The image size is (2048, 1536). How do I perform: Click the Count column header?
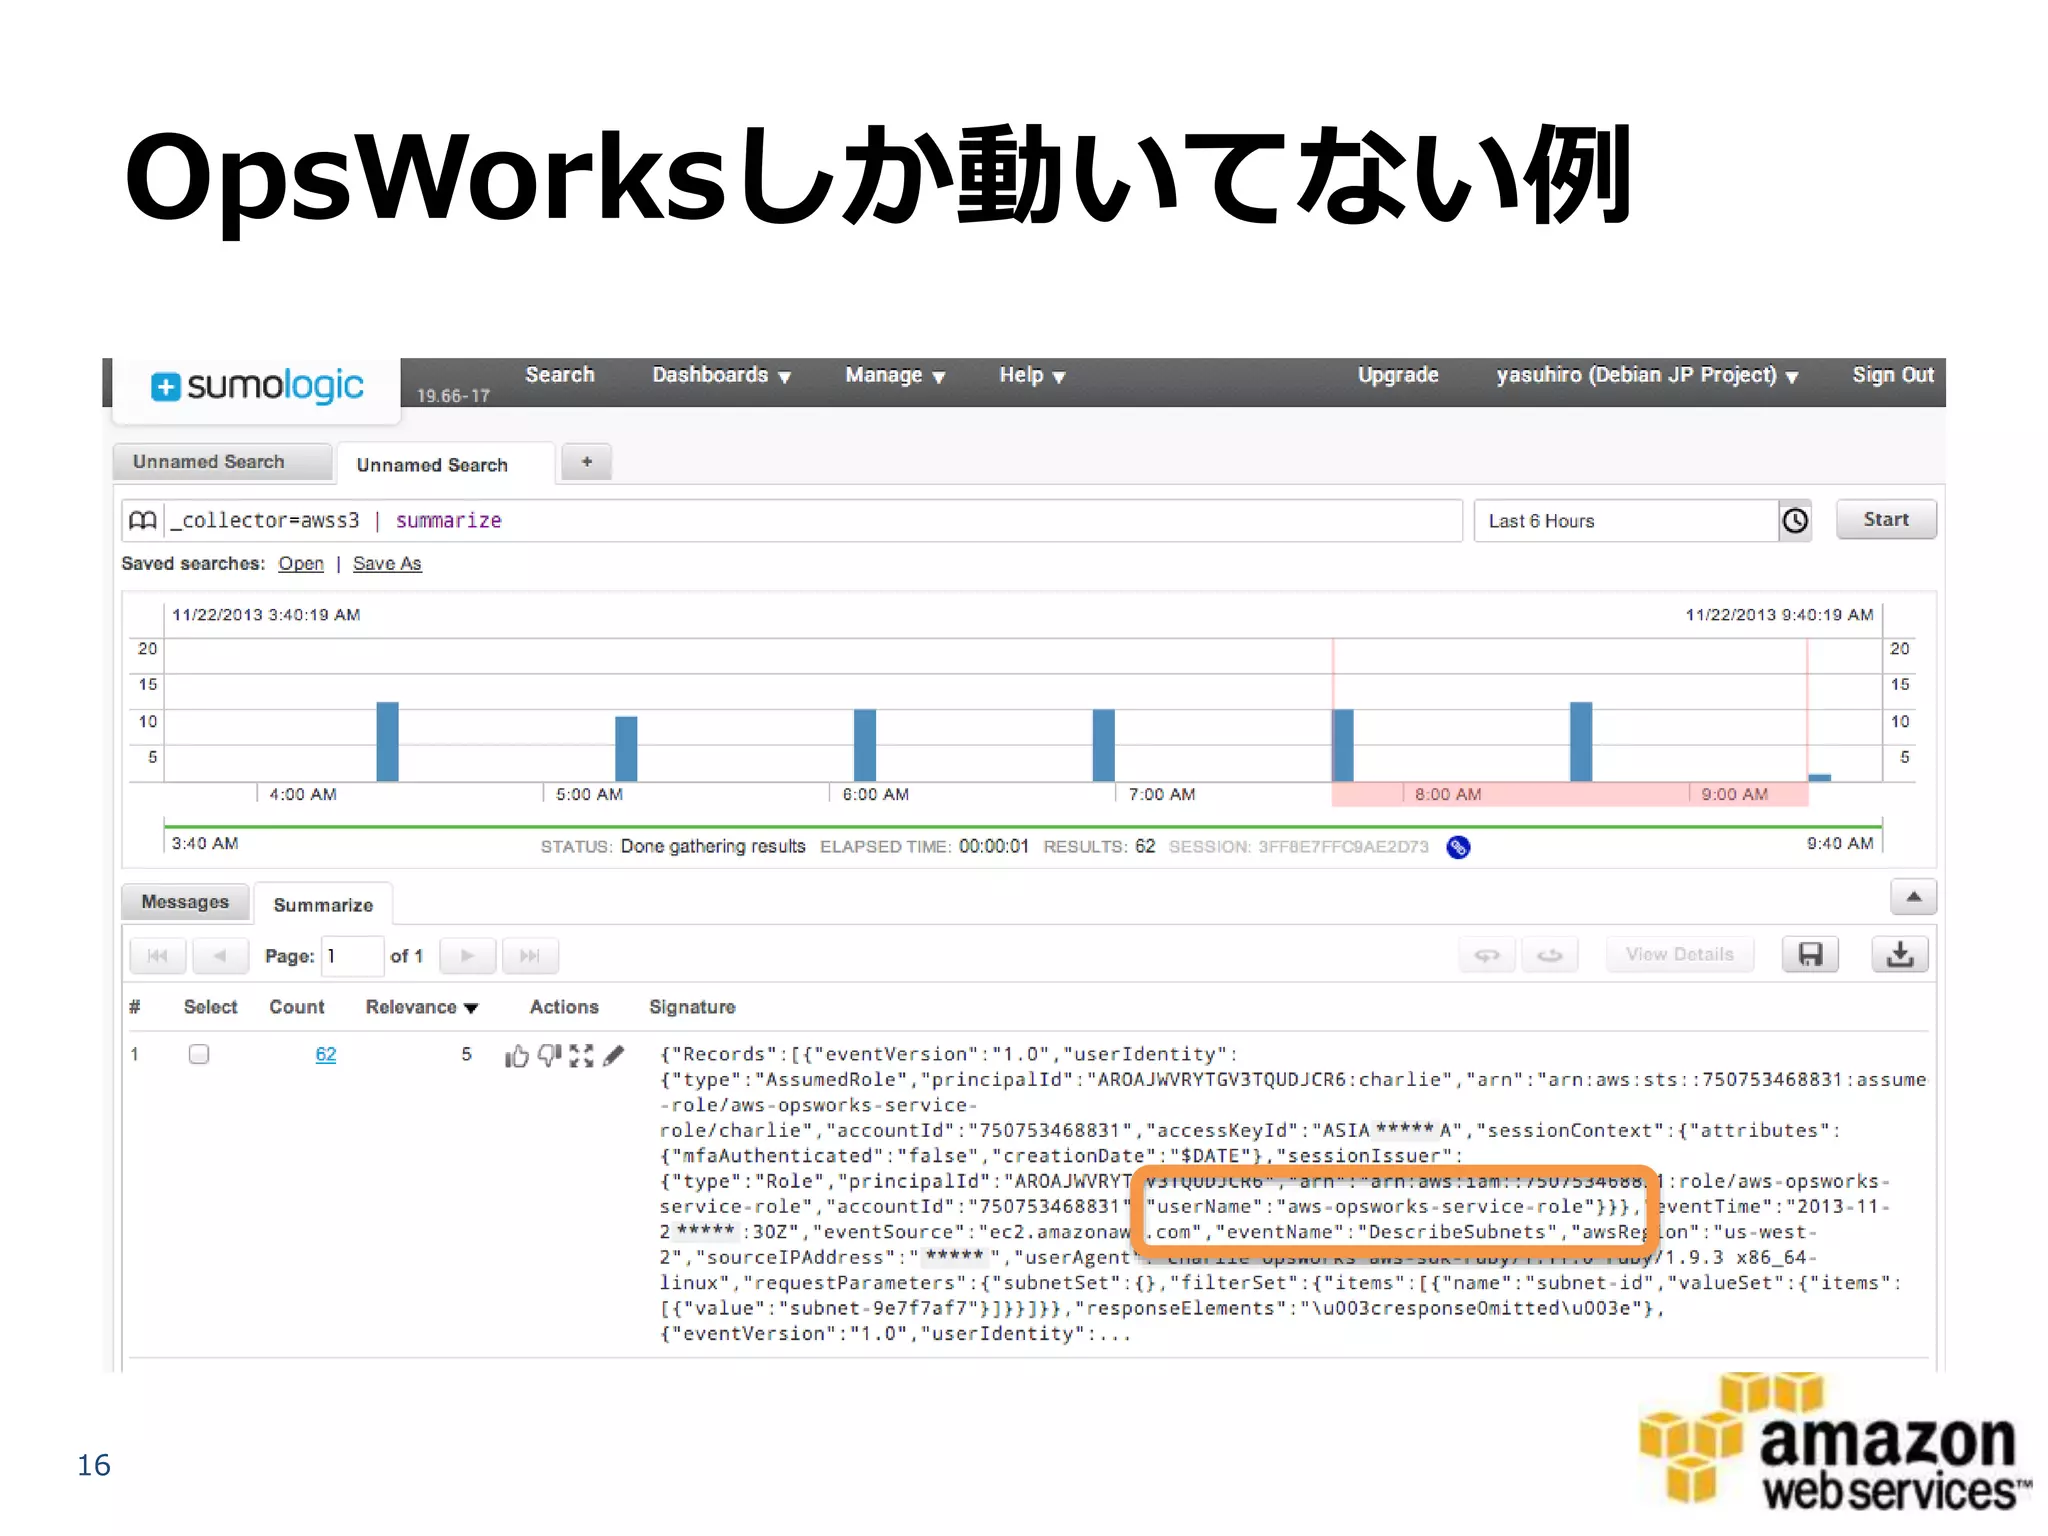tap(297, 1008)
